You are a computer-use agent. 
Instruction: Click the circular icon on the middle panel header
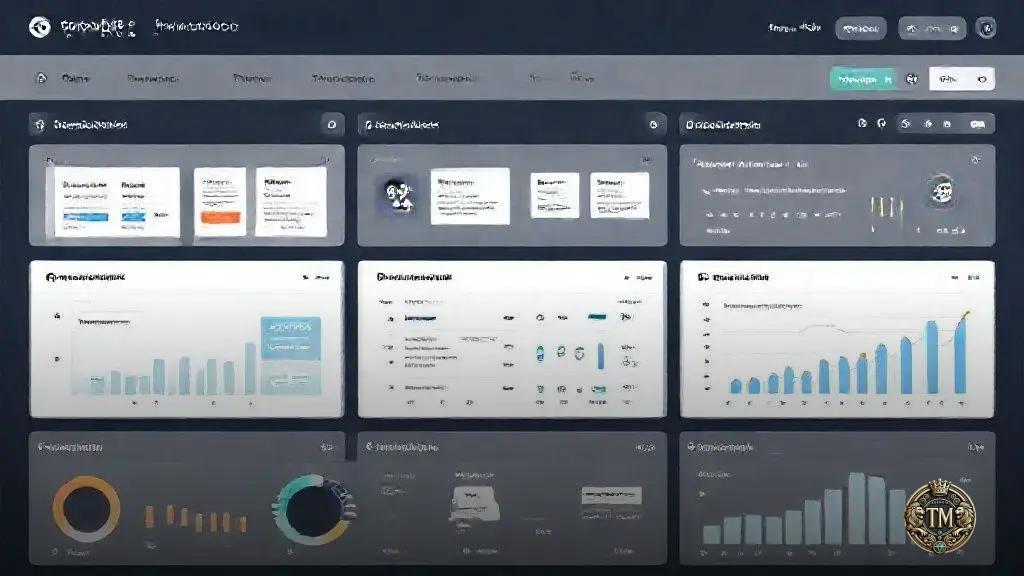click(653, 125)
